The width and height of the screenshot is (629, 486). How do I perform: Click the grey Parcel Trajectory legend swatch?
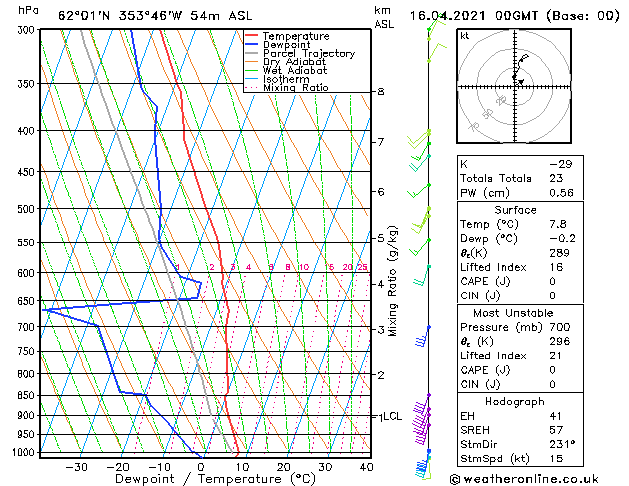pos(252,53)
